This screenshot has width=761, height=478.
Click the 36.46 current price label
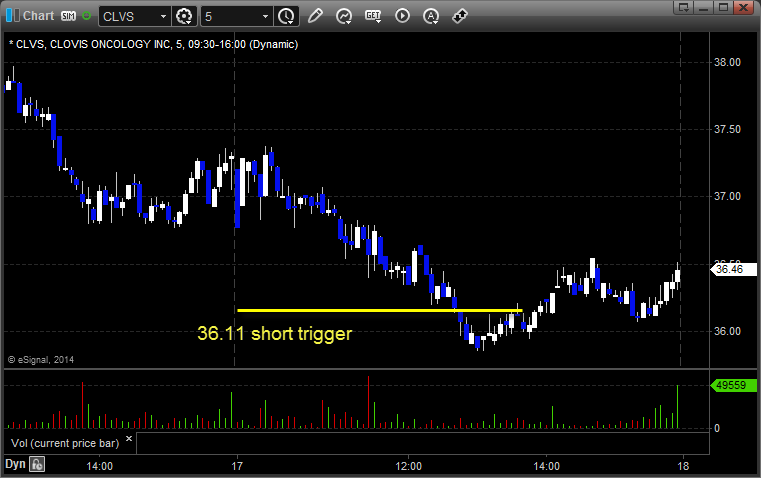tap(734, 269)
